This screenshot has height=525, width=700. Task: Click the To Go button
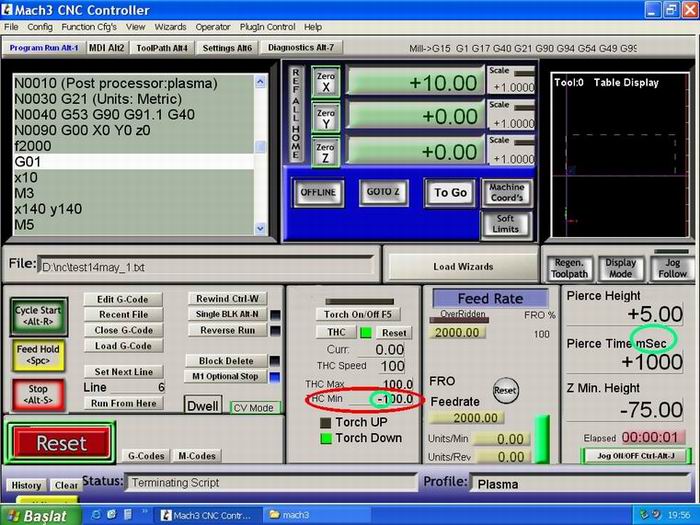[450, 193]
